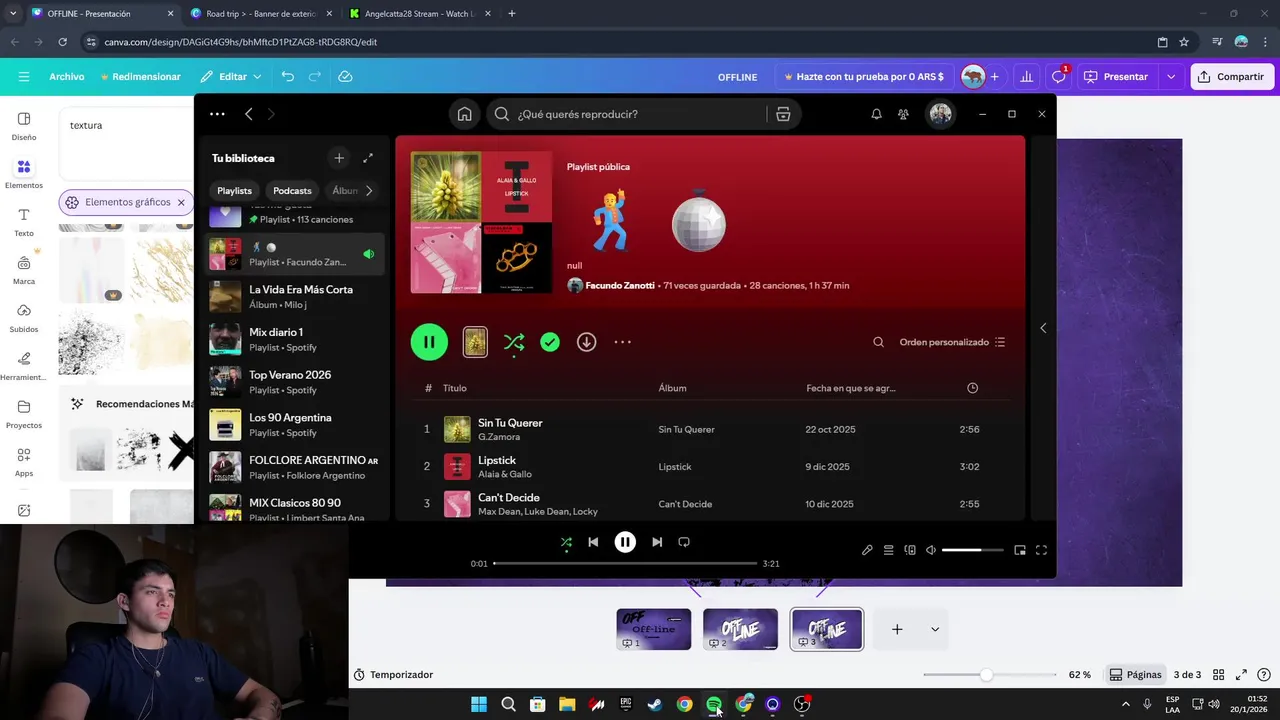Select Canva page 2 thumbnail
The image size is (1280, 720).
pyautogui.click(x=740, y=629)
